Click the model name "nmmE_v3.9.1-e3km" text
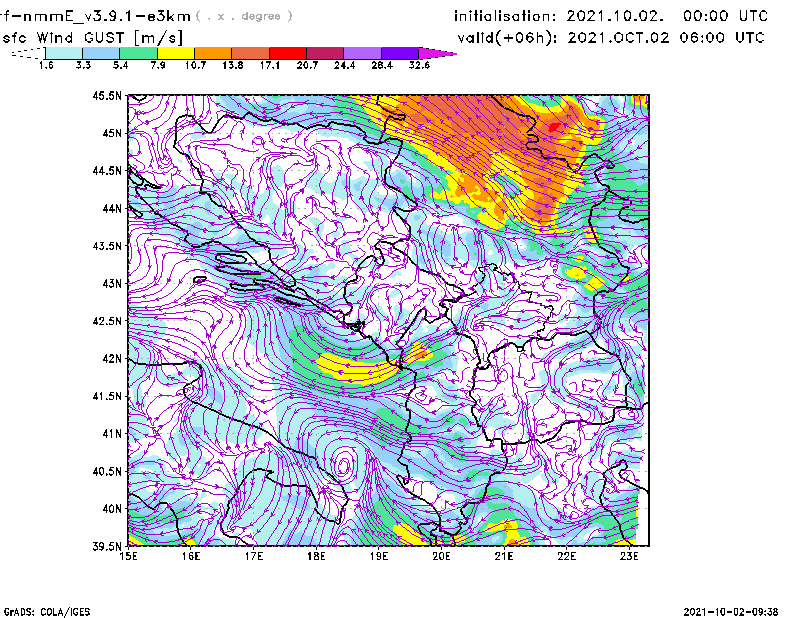The height and width of the screenshot is (618, 800). coord(103,16)
